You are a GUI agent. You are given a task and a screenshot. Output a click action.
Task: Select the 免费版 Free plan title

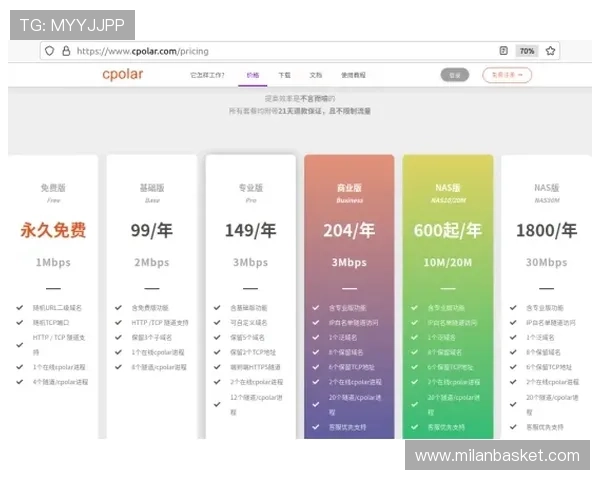(x=53, y=188)
